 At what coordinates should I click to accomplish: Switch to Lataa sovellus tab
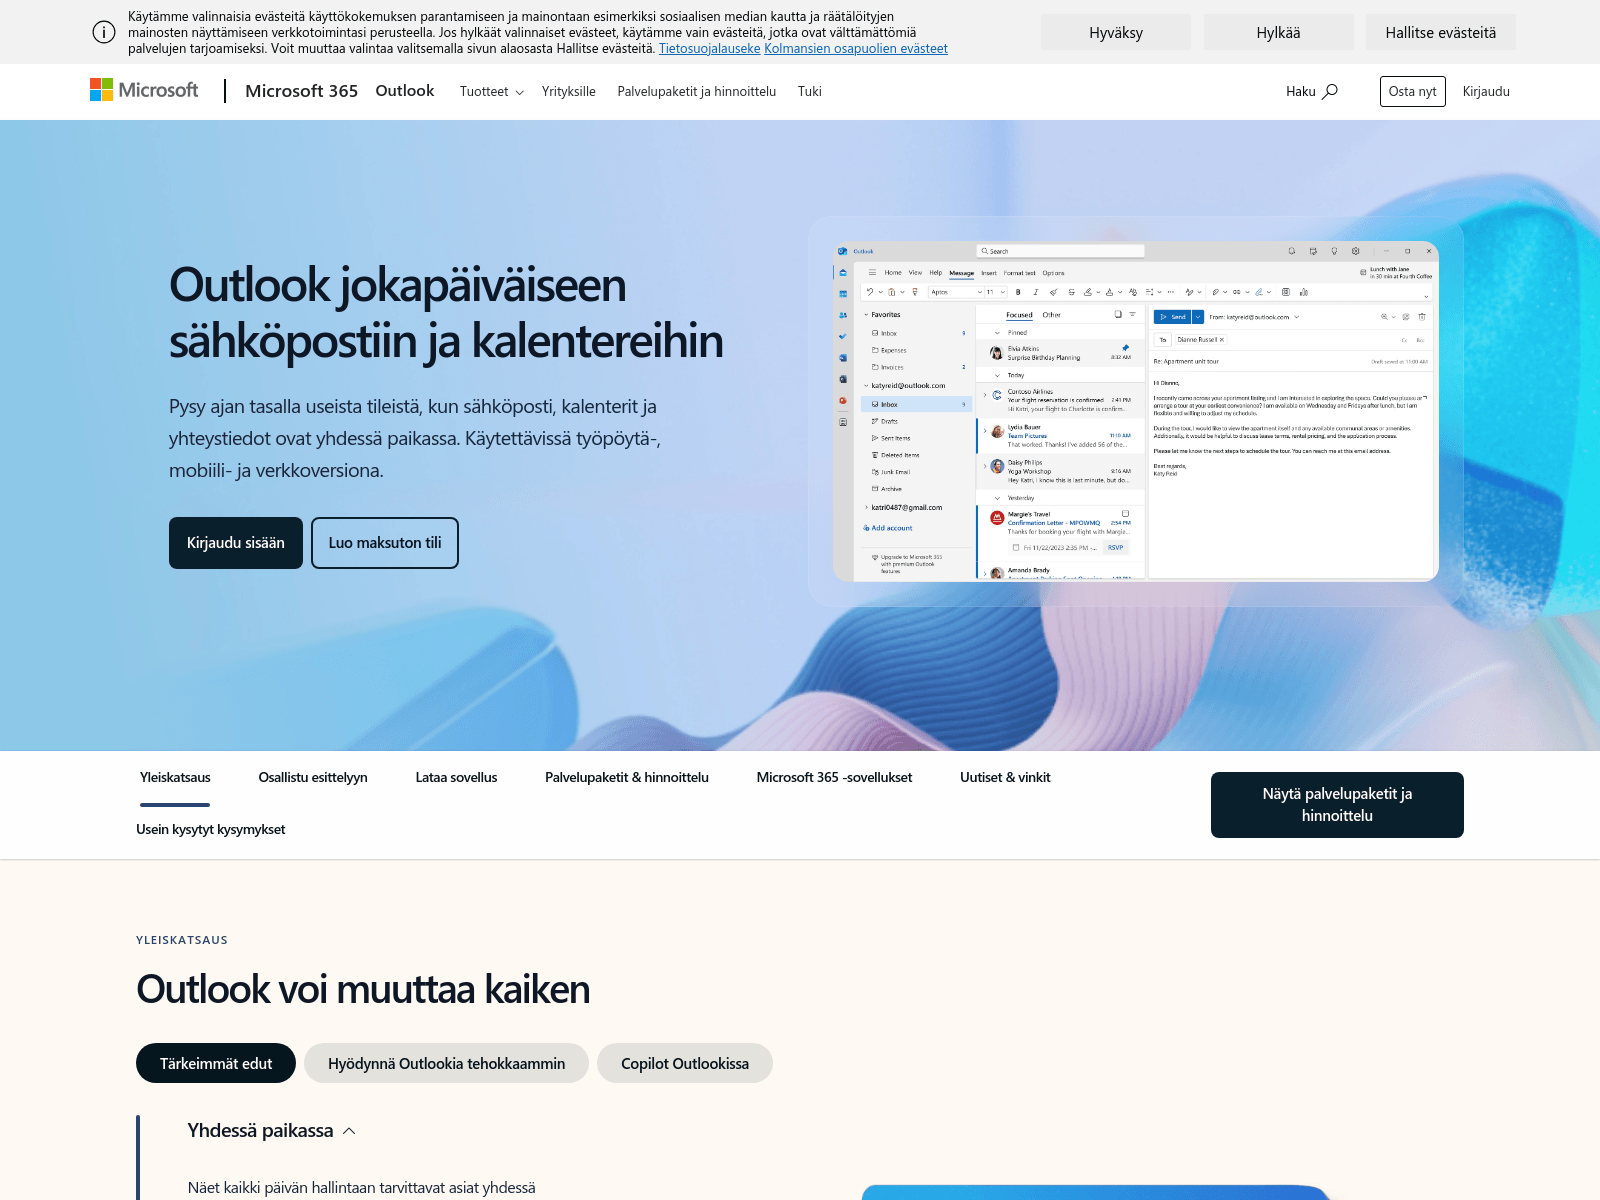click(x=456, y=778)
